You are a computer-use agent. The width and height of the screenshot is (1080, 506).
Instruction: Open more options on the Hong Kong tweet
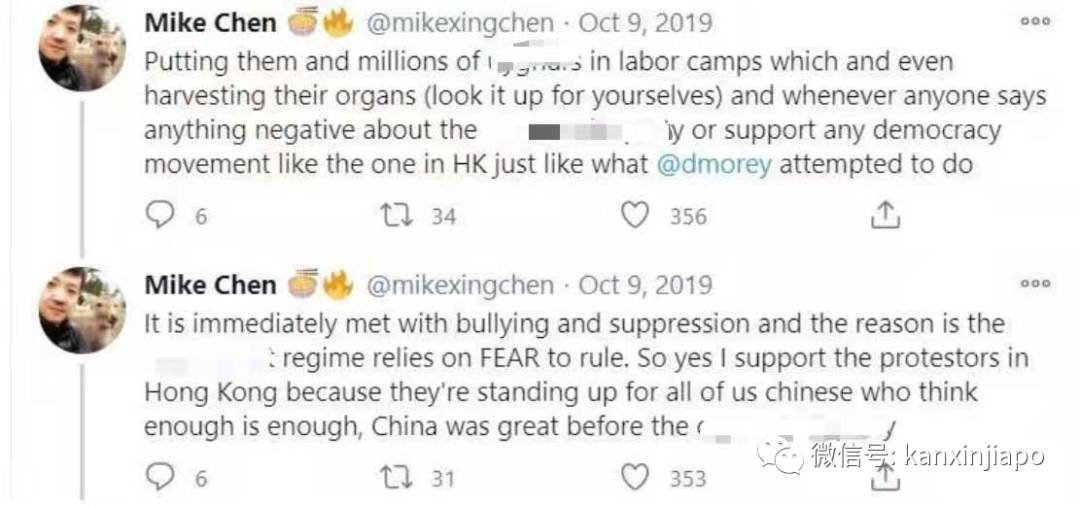[x=1035, y=284]
